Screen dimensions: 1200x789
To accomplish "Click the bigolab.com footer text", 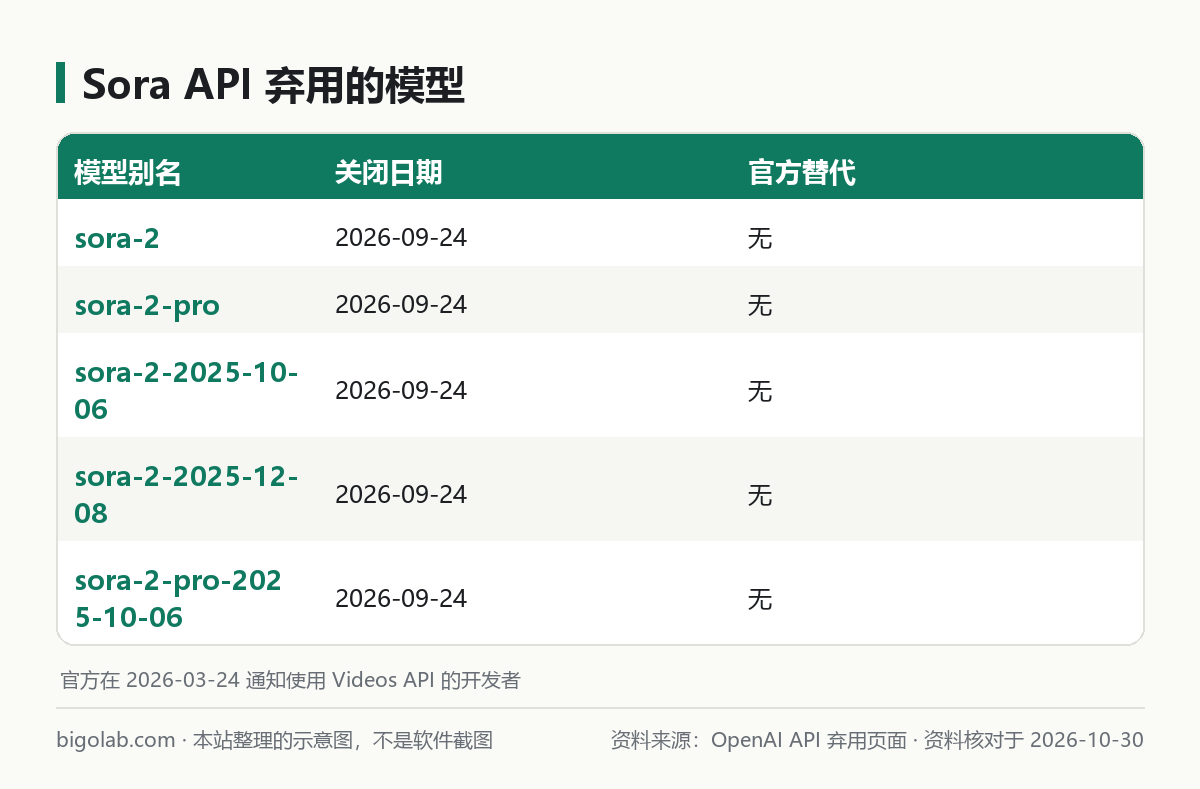I will (275, 741).
